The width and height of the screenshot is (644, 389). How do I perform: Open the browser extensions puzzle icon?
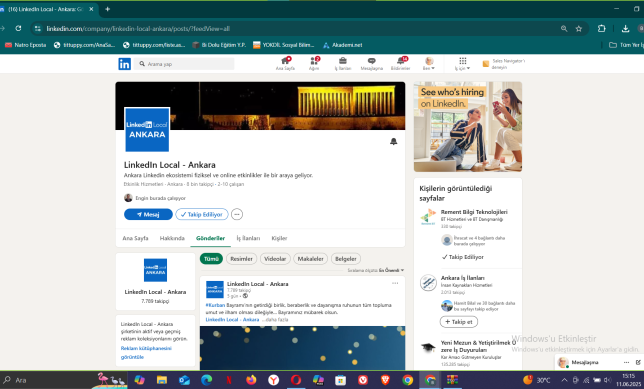[602, 29]
